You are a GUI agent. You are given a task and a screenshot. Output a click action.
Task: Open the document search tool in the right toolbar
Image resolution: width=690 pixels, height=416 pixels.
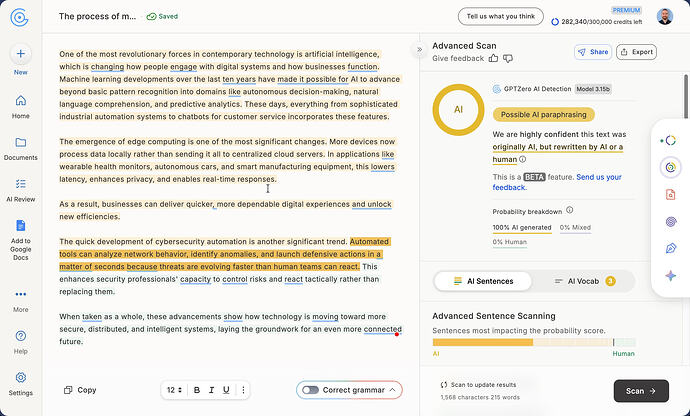click(670, 195)
